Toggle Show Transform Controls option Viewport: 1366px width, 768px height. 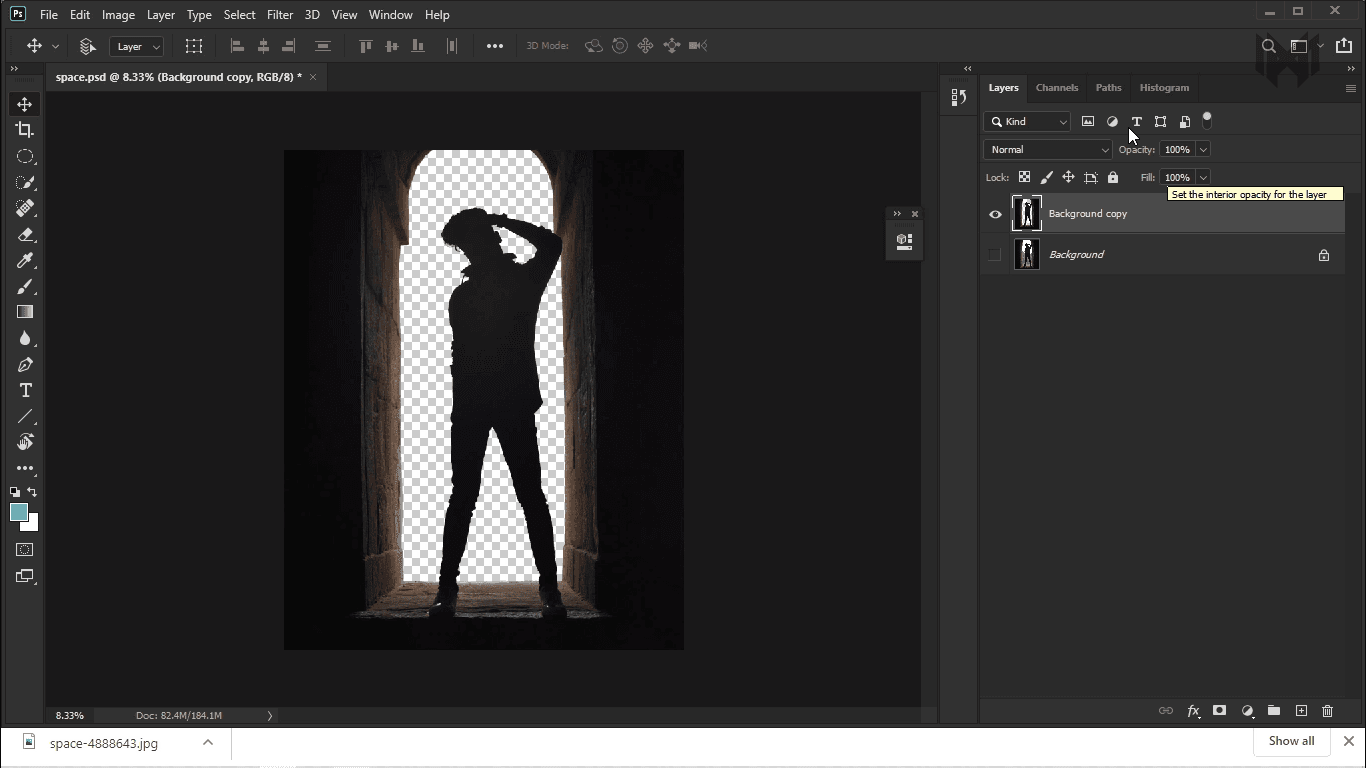click(x=194, y=46)
